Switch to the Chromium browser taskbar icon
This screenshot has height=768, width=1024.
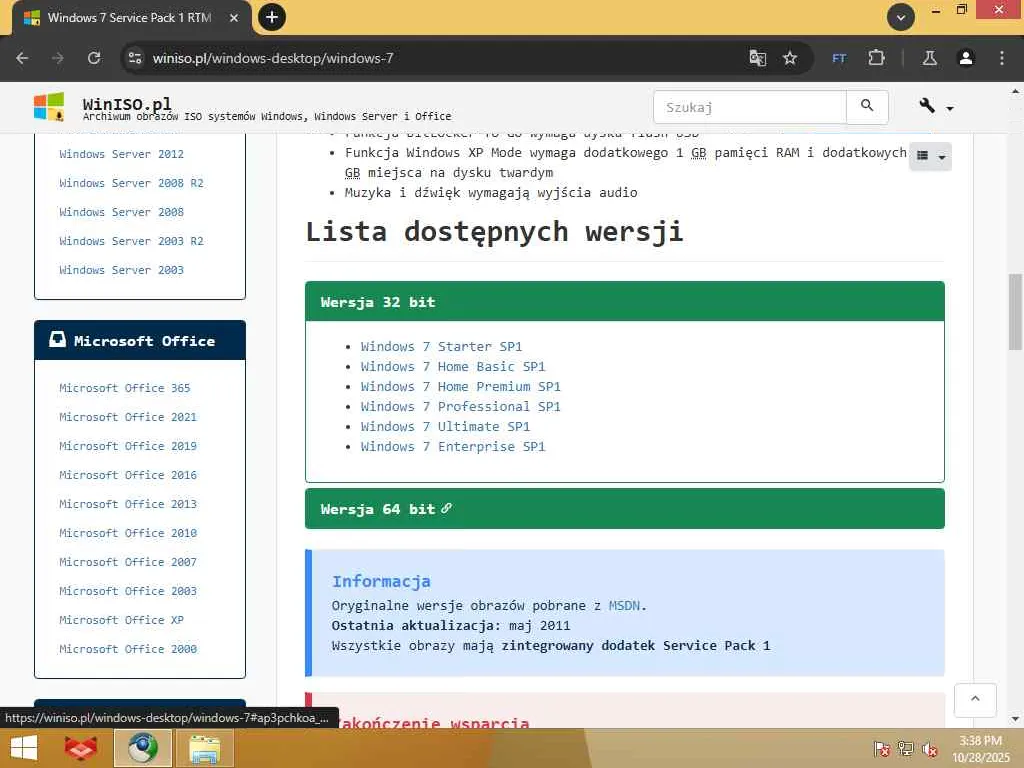[143, 748]
